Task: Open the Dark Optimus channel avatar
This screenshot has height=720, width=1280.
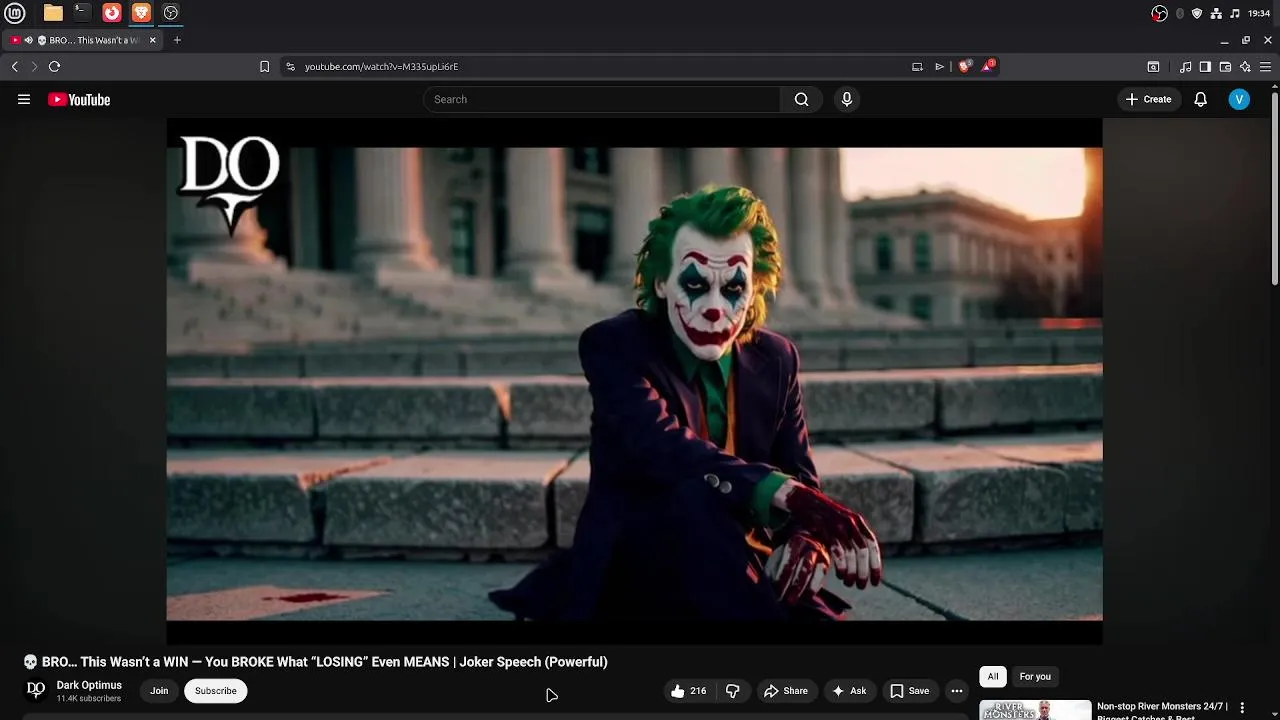Action: tap(36, 690)
